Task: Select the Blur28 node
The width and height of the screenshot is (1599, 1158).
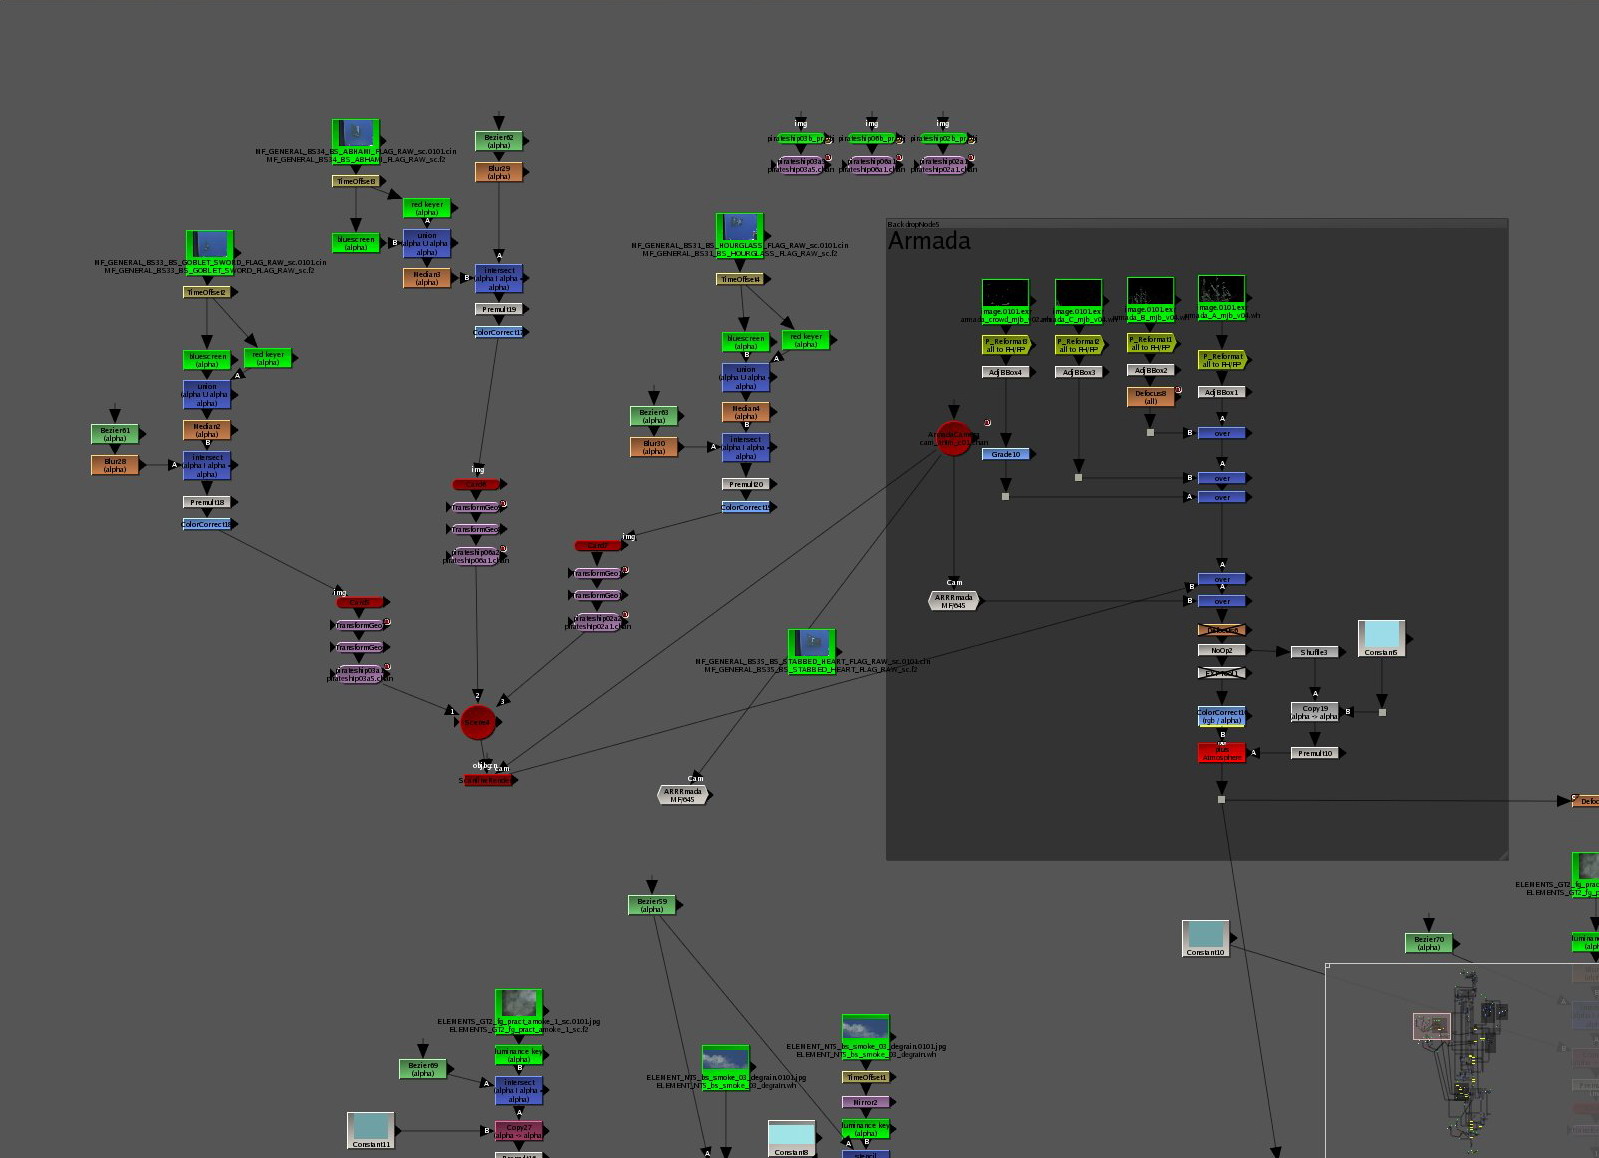Action: (x=115, y=465)
